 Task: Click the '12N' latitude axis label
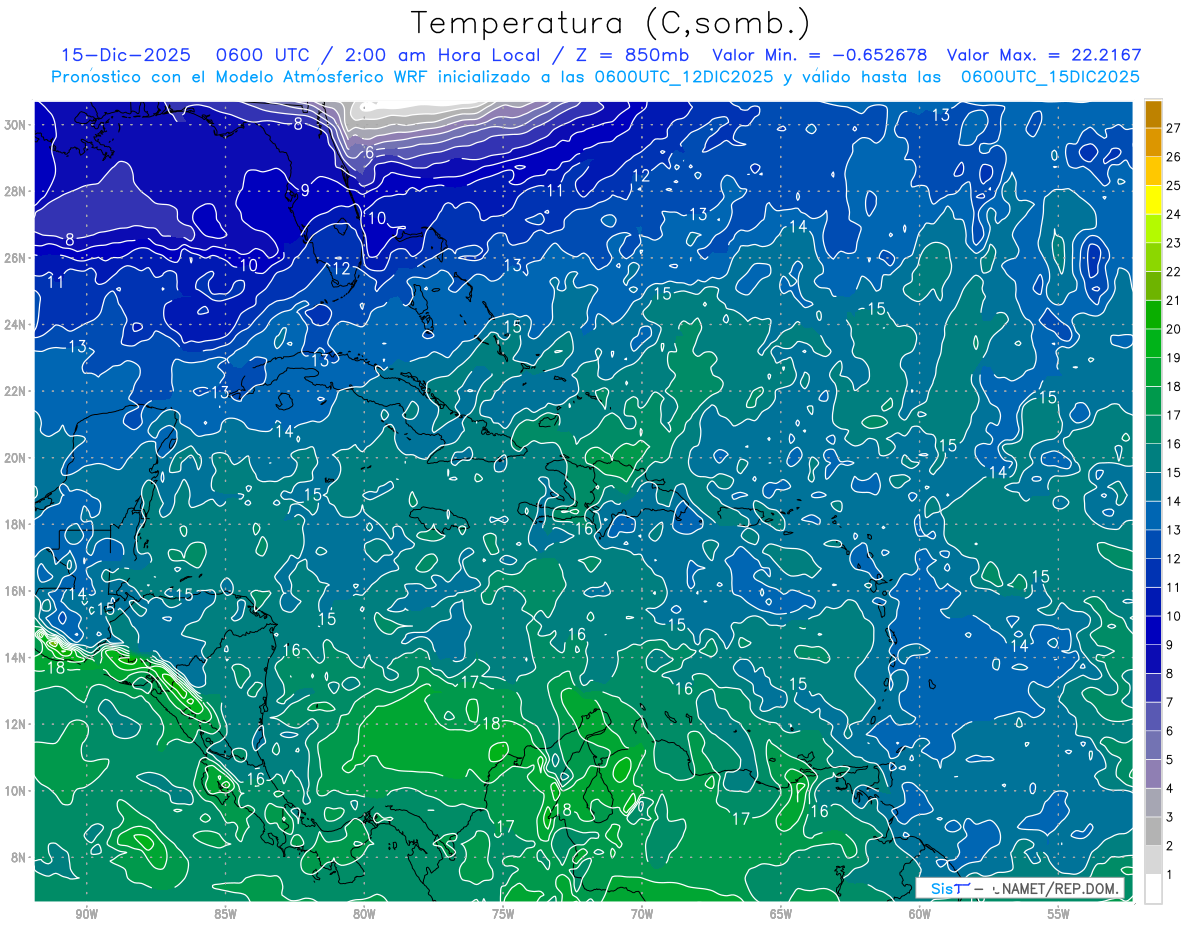(17, 724)
